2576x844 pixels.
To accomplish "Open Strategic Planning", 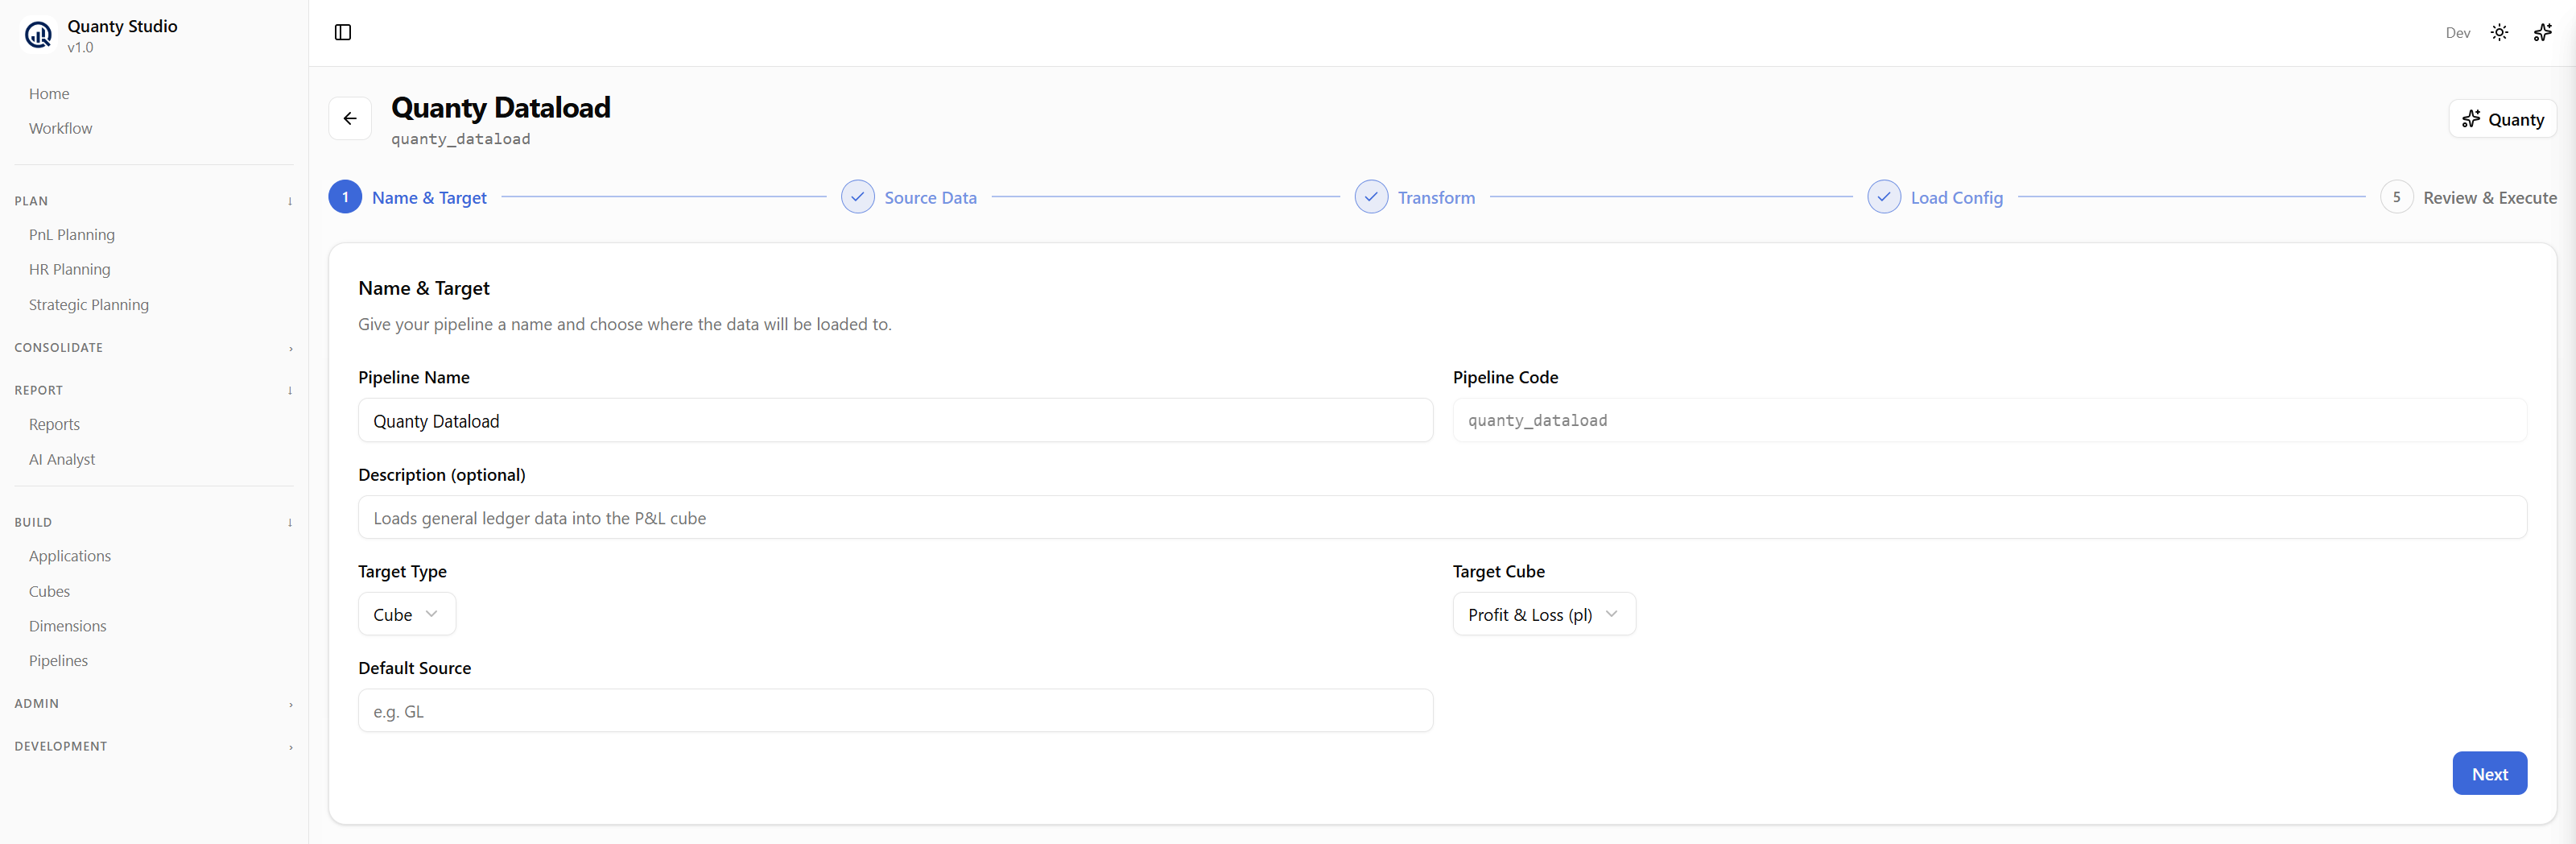I will point(88,305).
